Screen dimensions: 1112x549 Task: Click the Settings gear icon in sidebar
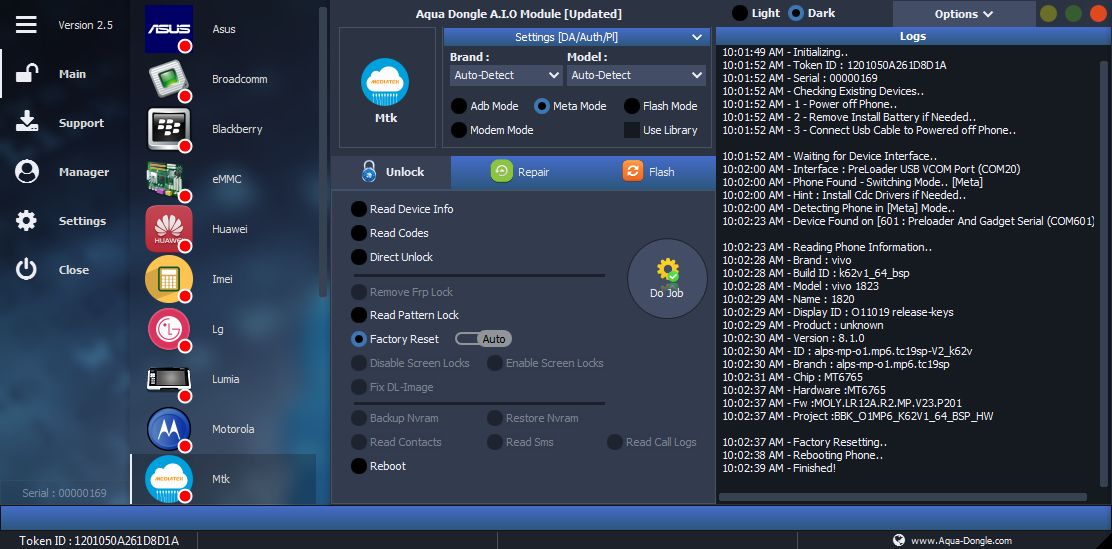click(x=26, y=221)
